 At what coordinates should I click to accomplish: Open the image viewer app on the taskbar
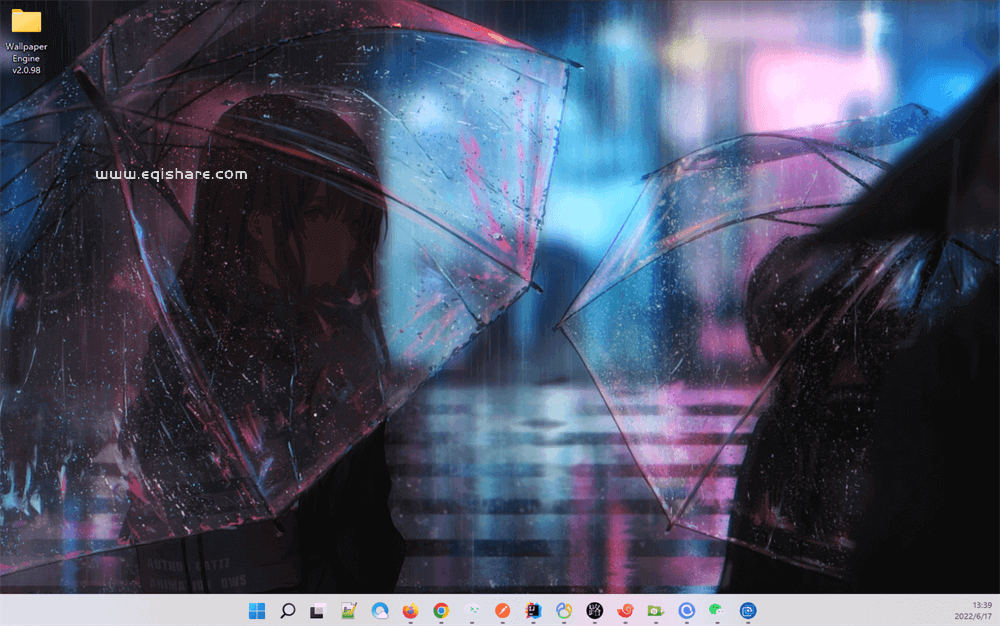[349, 611]
